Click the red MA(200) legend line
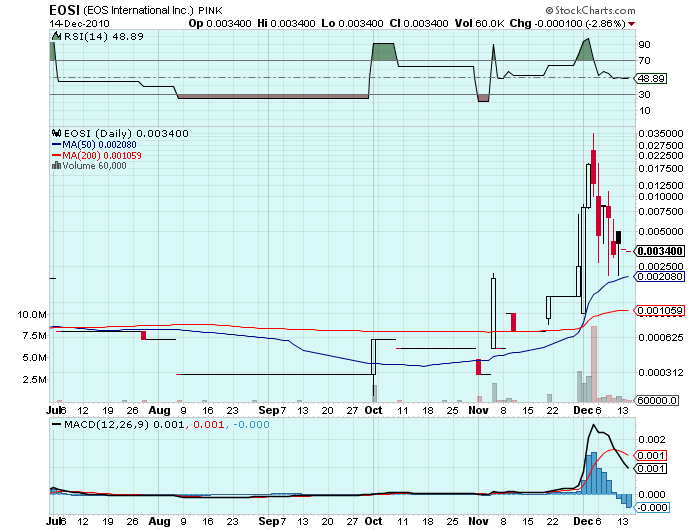The height and width of the screenshot is (530, 700). click(56, 155)
